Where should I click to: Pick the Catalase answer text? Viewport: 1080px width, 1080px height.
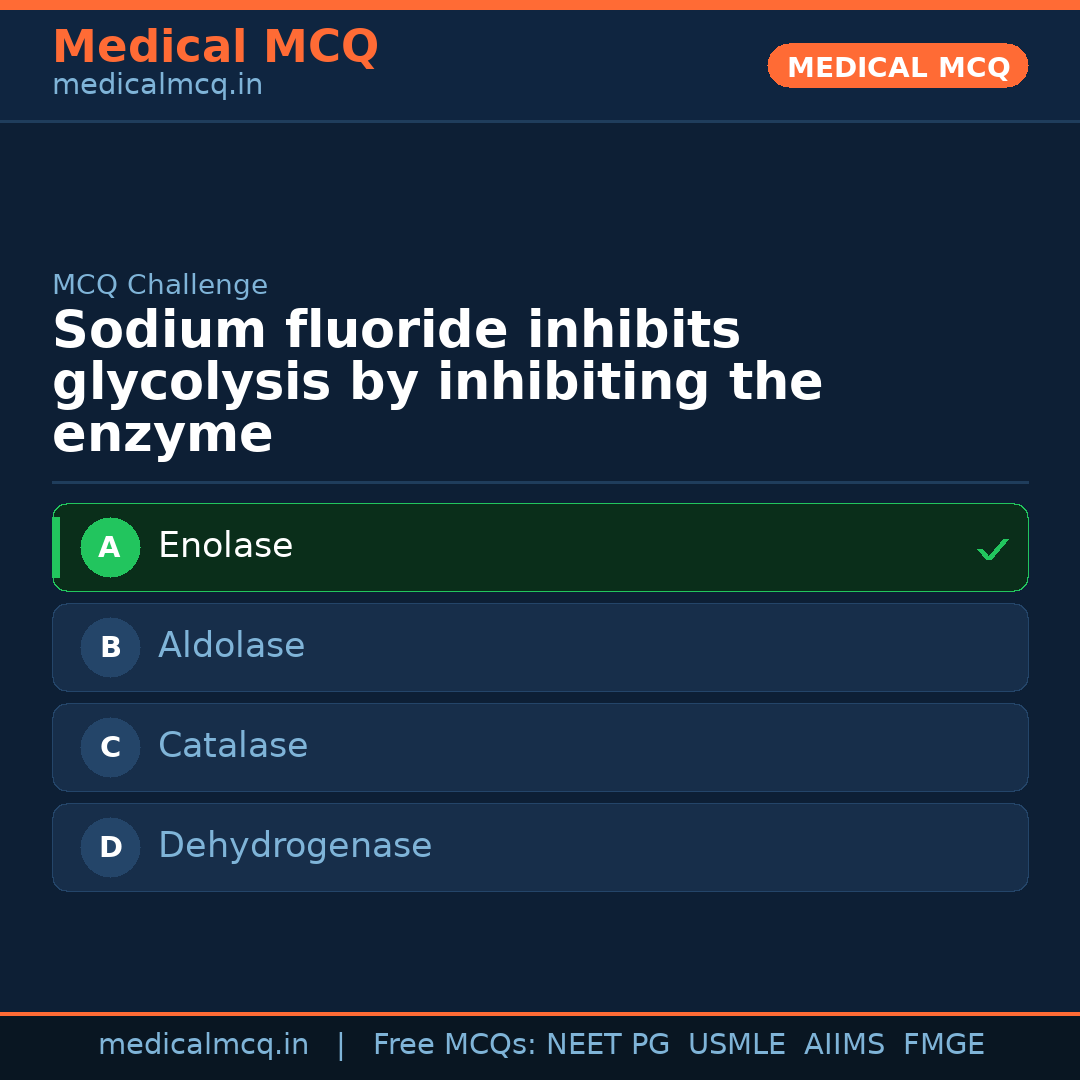233,746
